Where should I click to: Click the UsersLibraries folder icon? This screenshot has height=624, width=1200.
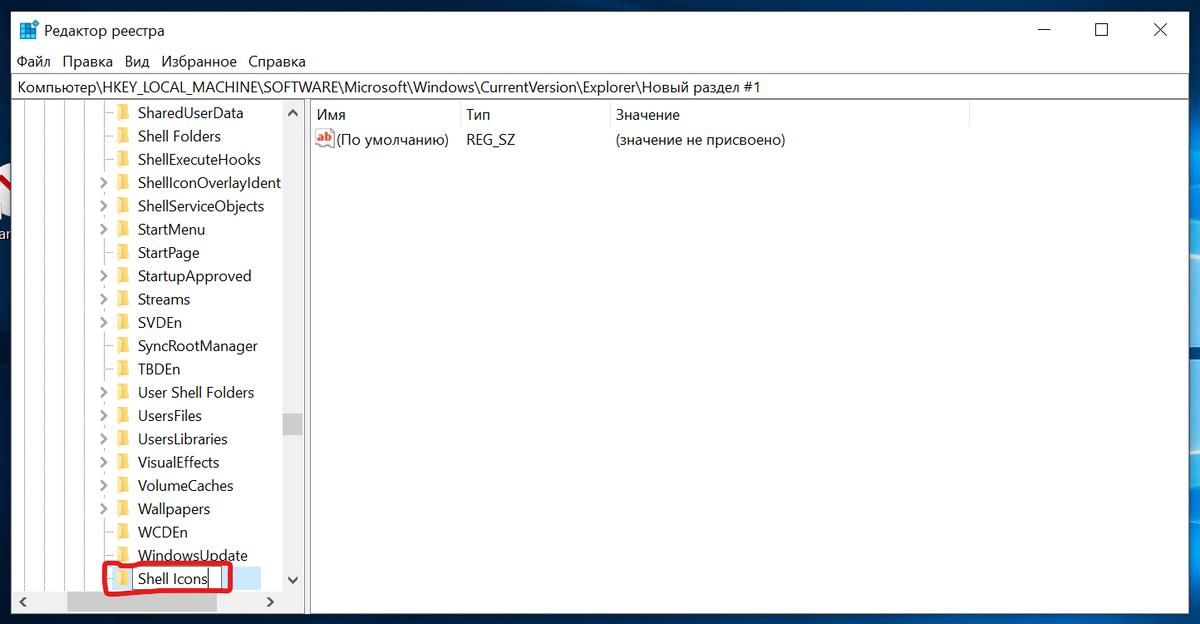(123, 439)
